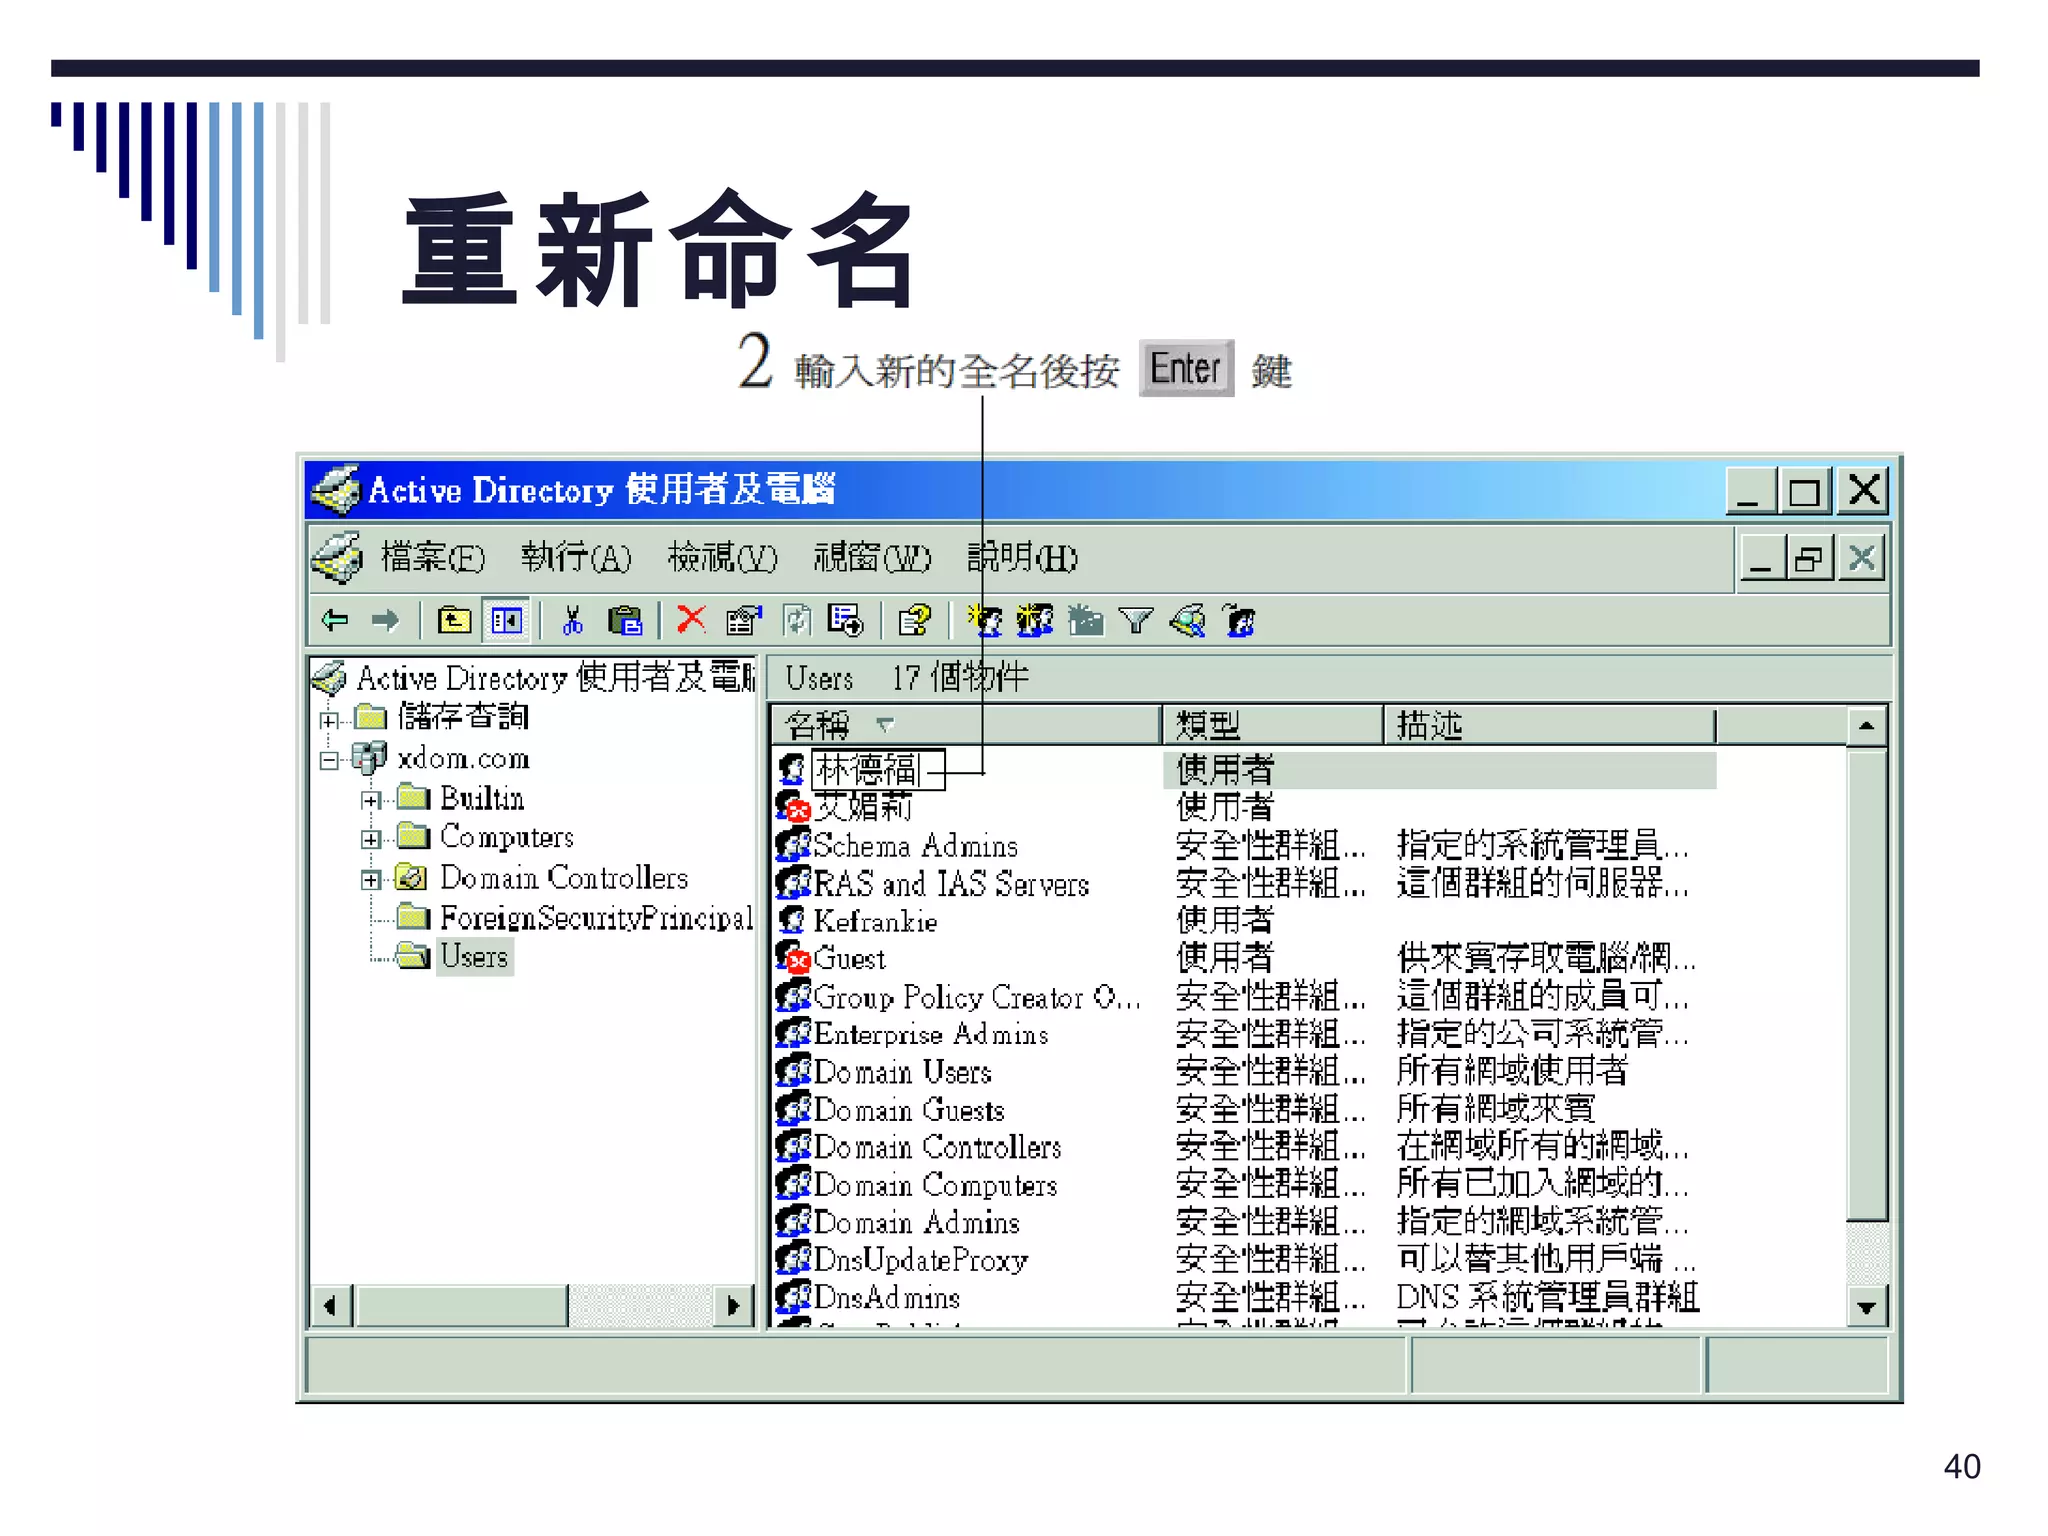Restore the inner console child window
Viewport: 2048px width, 1536px height.
1809,558
